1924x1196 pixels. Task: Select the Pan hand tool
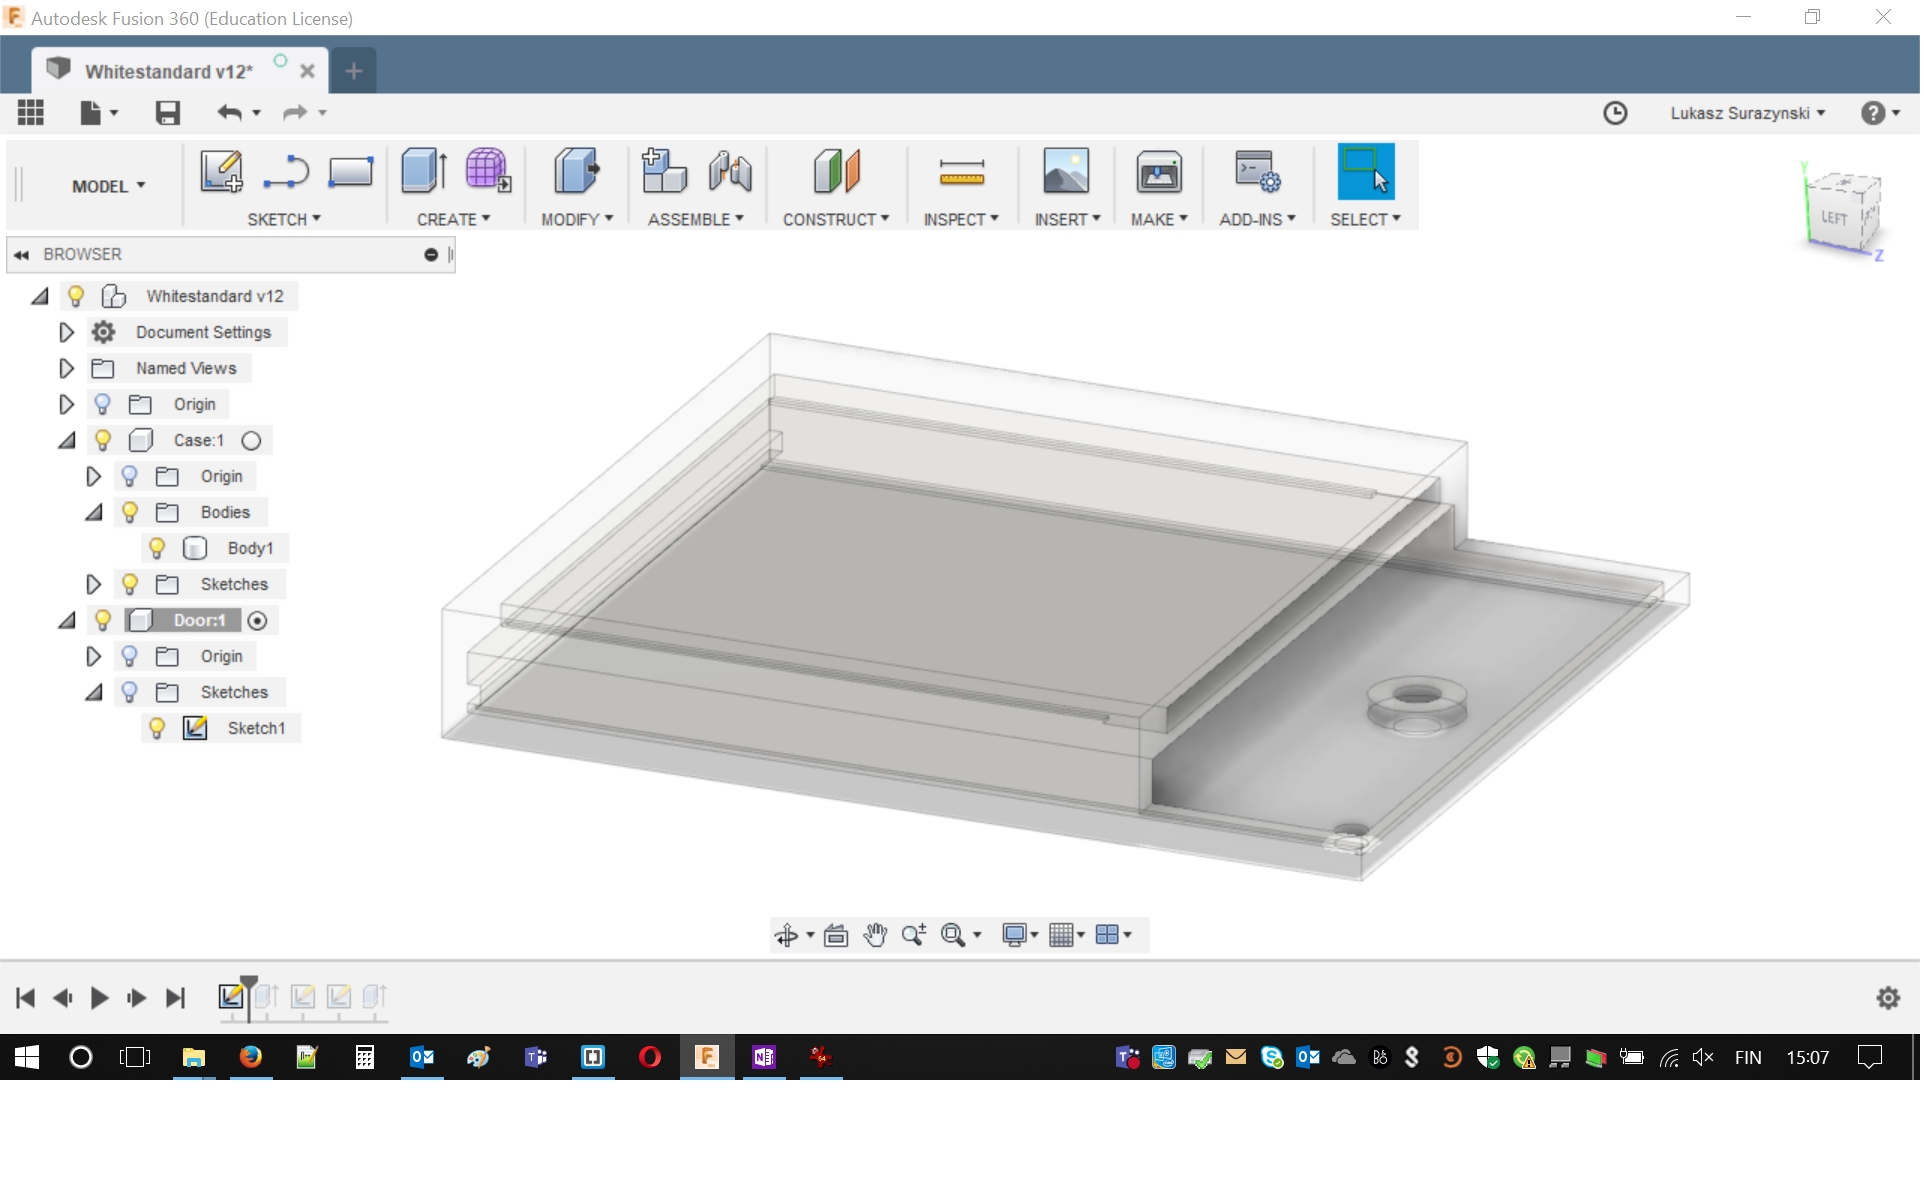pyautogui.click(x=875, y=936)
